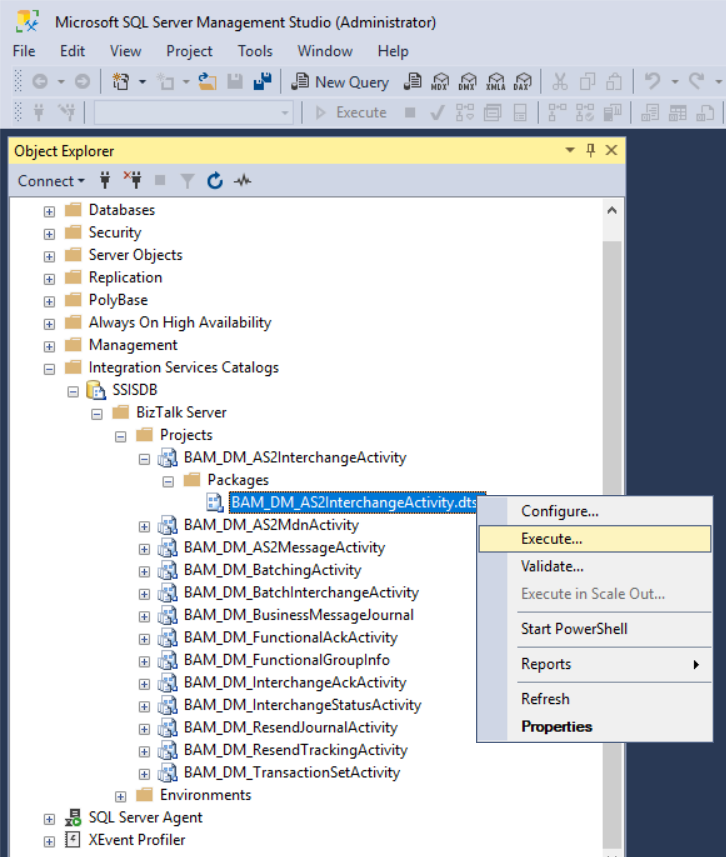Open a DAX query via toolbar icon
Viewport: 726px width, 857px height.
523,82
